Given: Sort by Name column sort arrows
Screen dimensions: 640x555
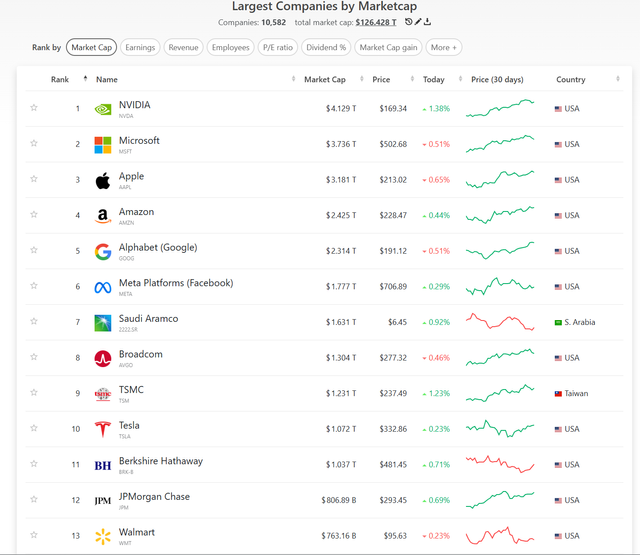Looking at the screenshot, I should pos(293,78).
